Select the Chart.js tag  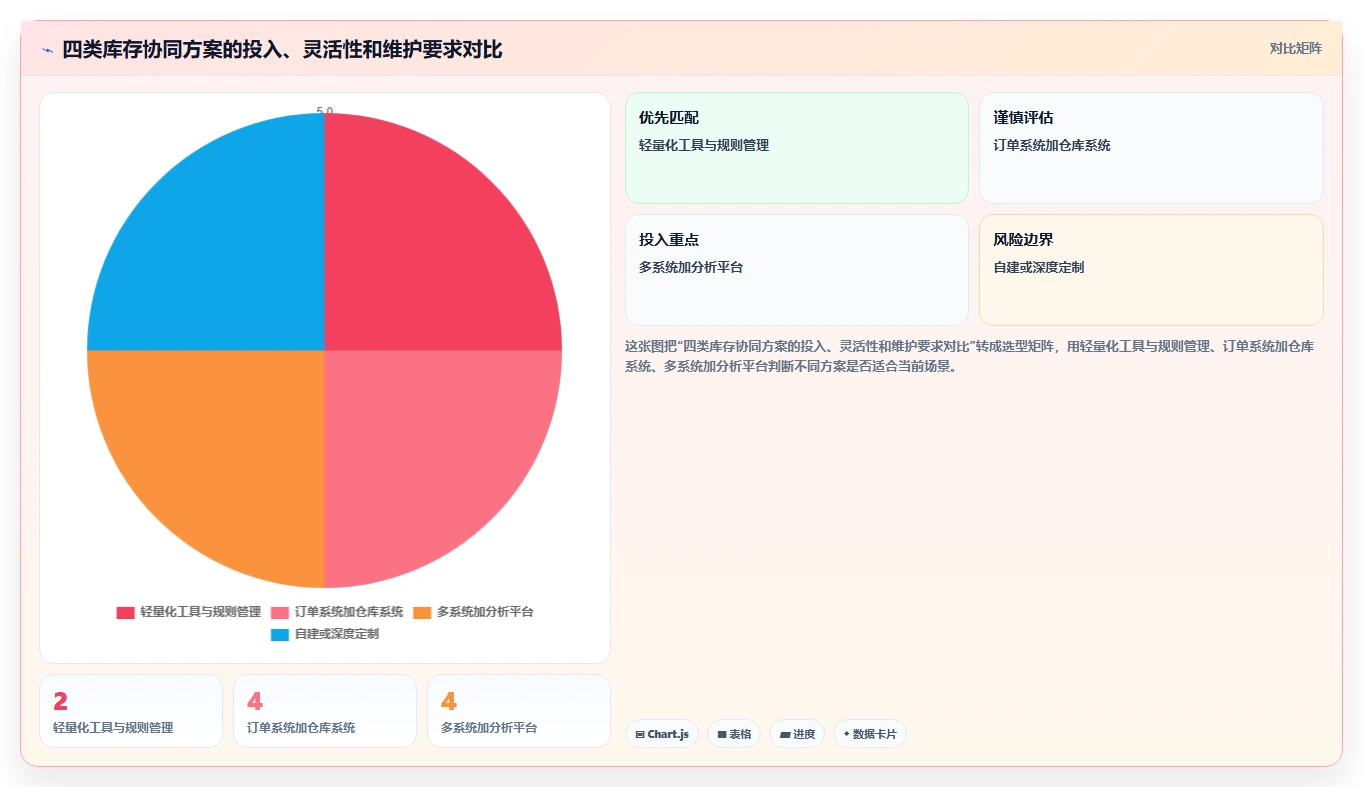point(662,734)
